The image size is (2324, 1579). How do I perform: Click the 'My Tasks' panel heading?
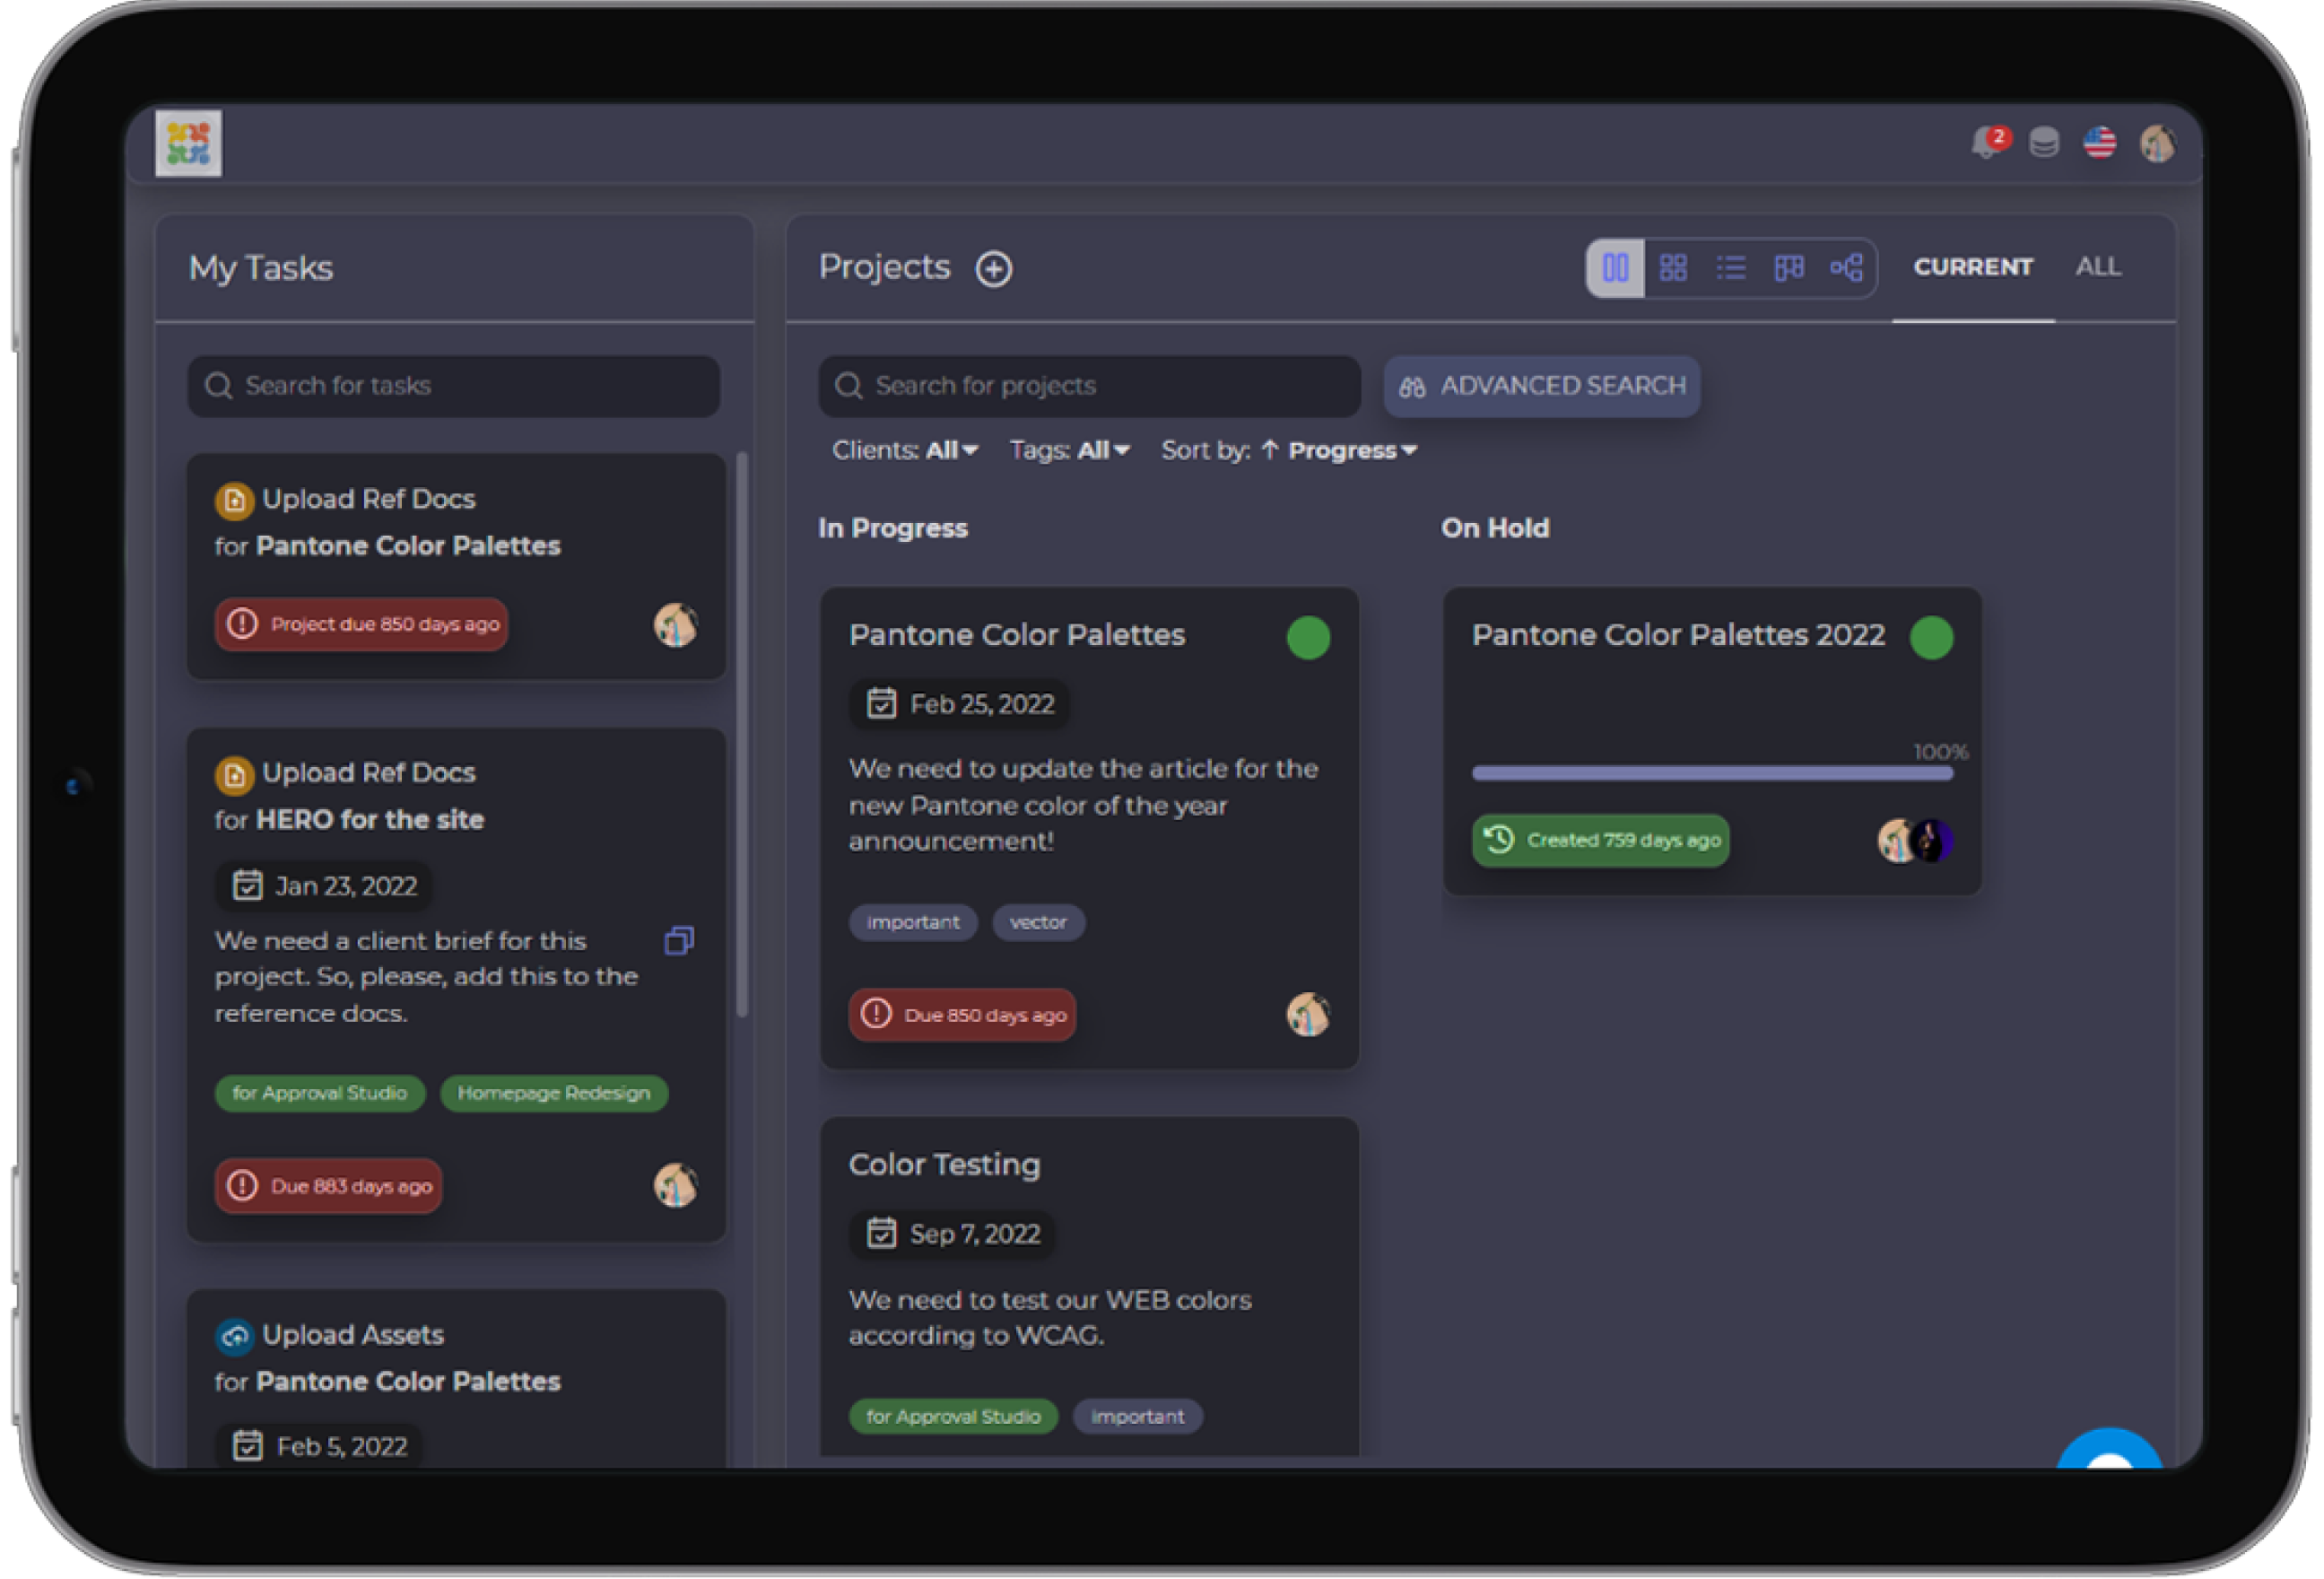(261, 268)
